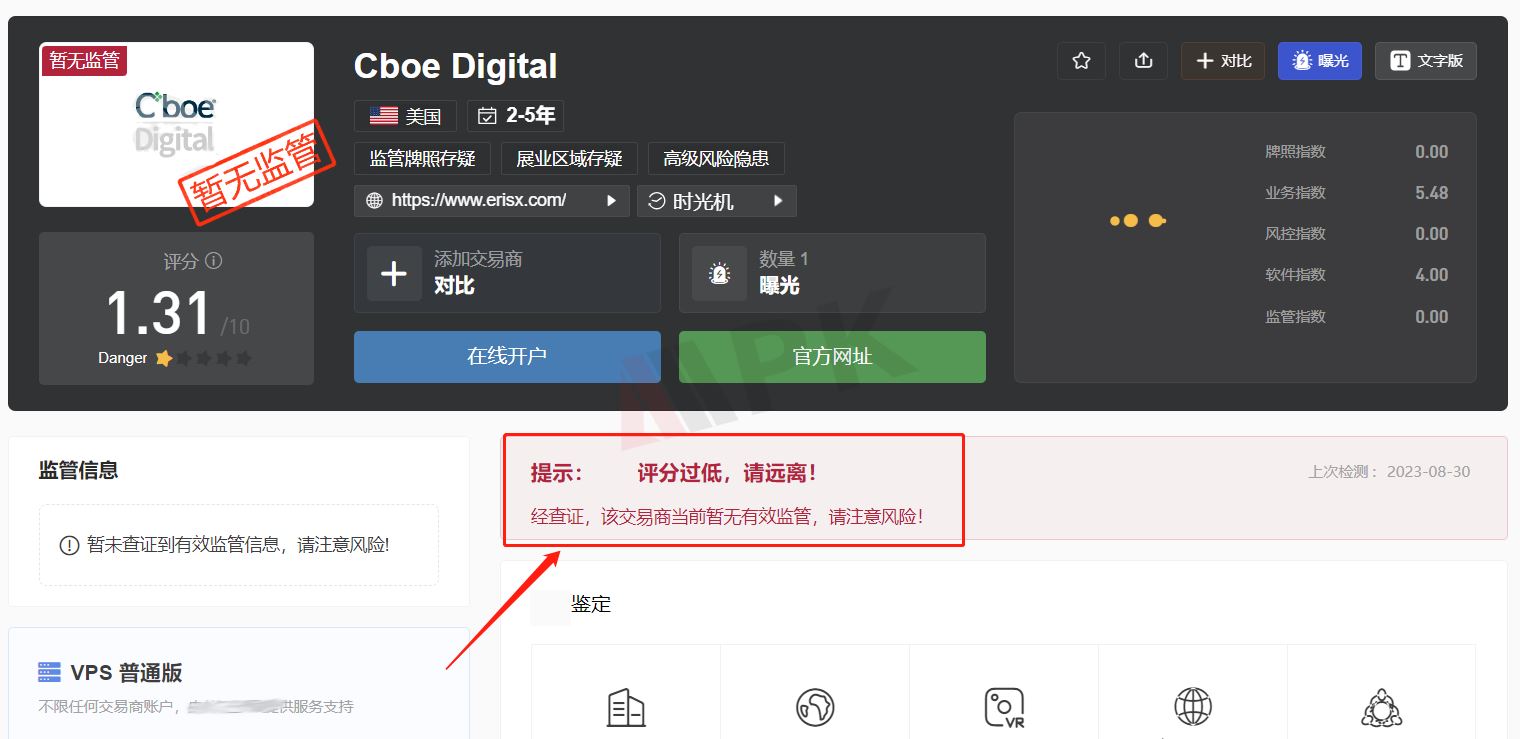Click the Cboe Digital title
Viewport: 1520px width, 739px height.
click(455, 67)
